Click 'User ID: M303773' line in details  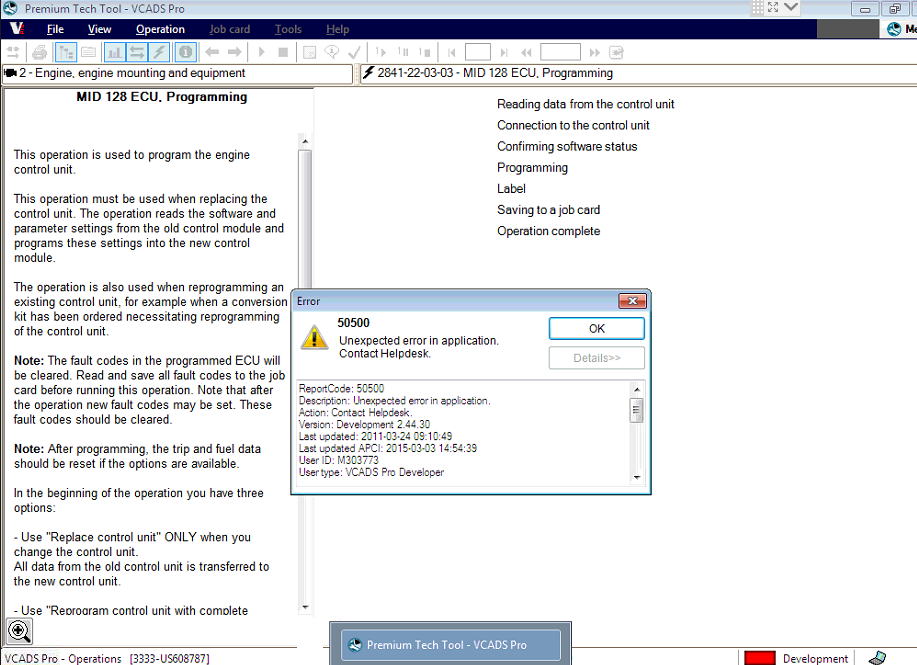click(x=339, y=460)
